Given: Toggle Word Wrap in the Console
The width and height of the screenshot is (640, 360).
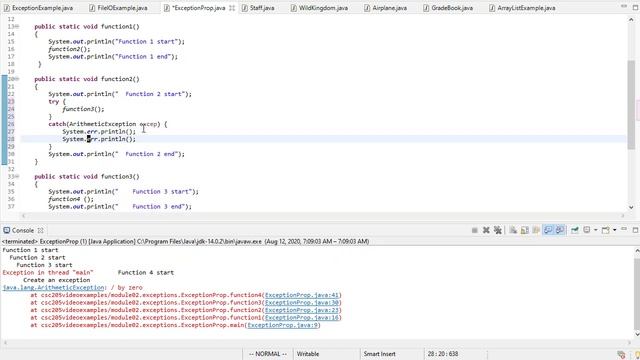Looking at the screenshot, I should (x=536, y=230).
